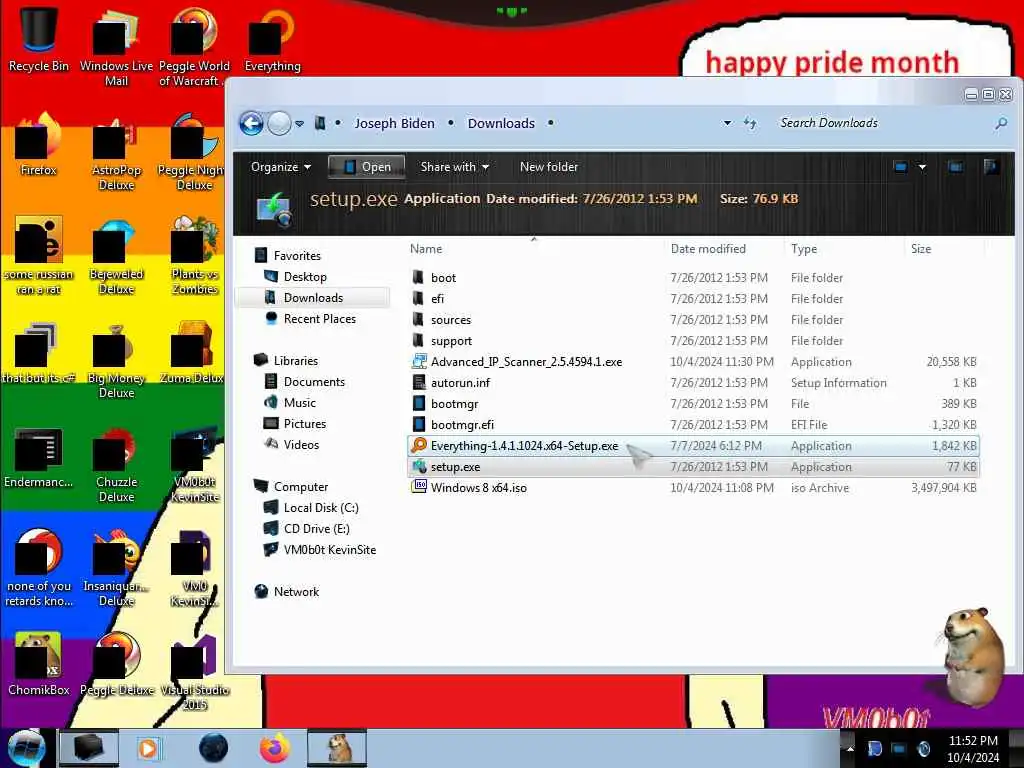The width and height of the screenshot is (1024, 768).
Task: Open Big Money Deluxe desktop shortcut
Action: 116,360
